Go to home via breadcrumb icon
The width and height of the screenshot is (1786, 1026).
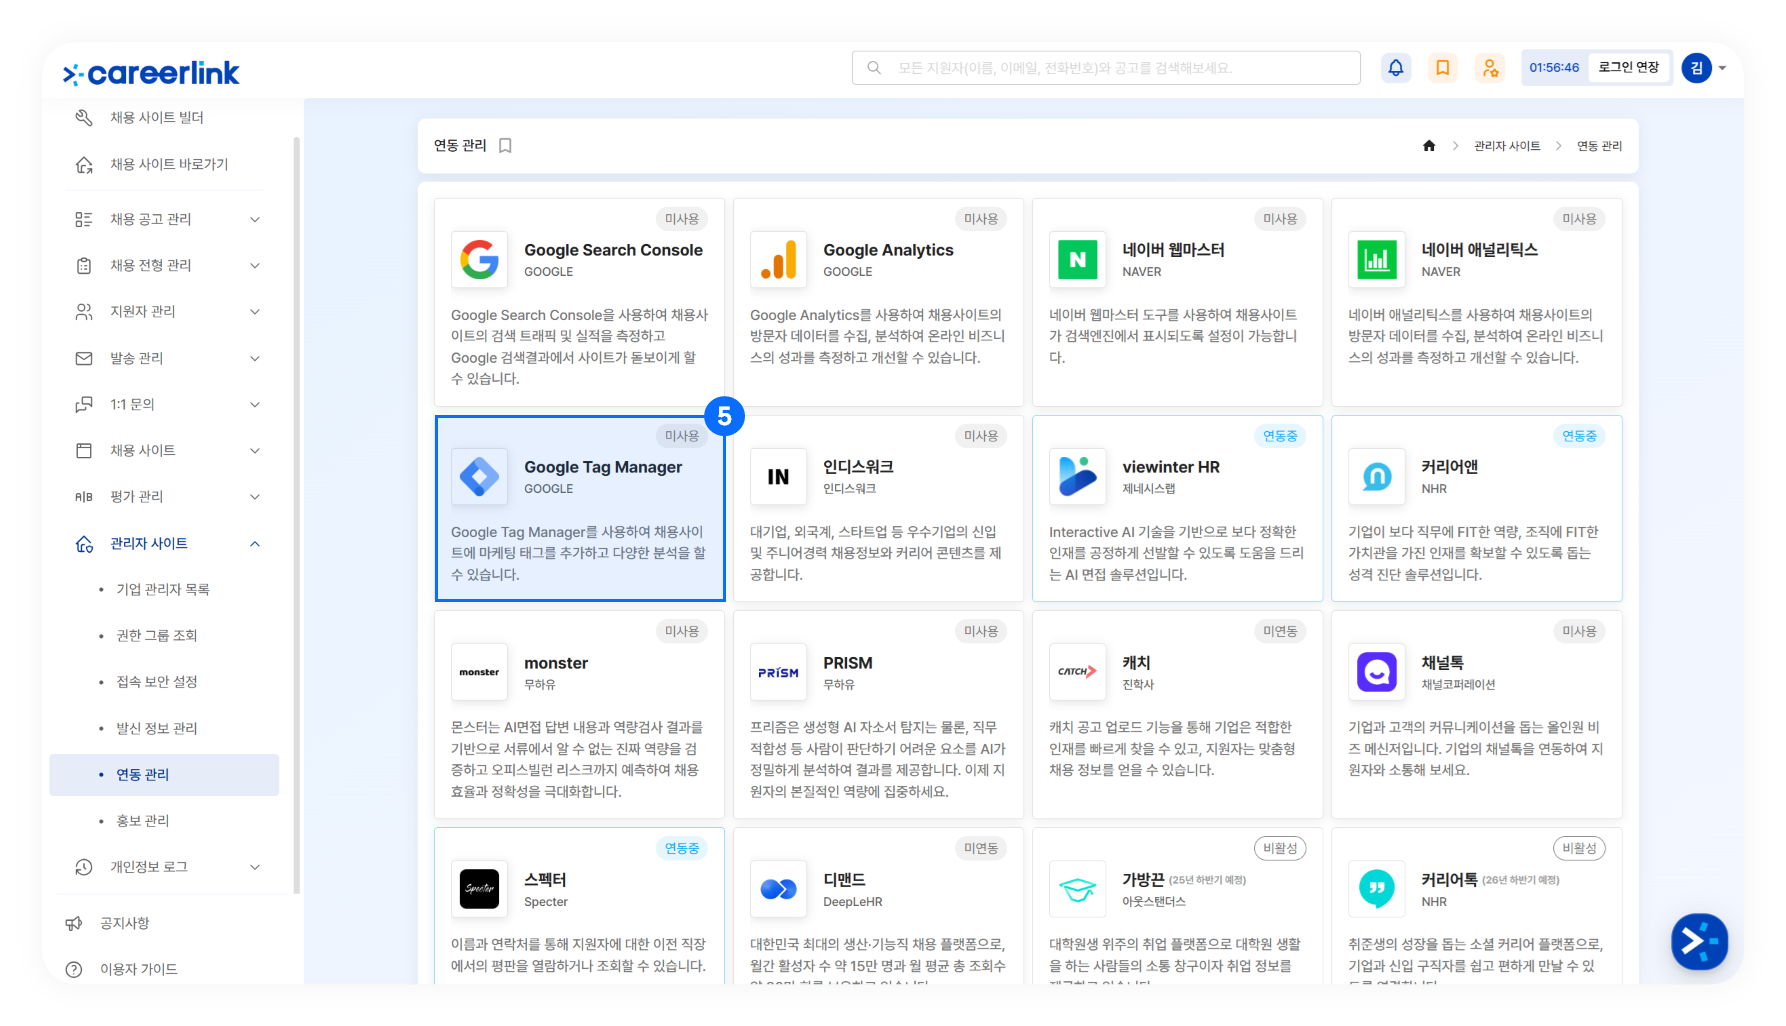(1429, 146)
